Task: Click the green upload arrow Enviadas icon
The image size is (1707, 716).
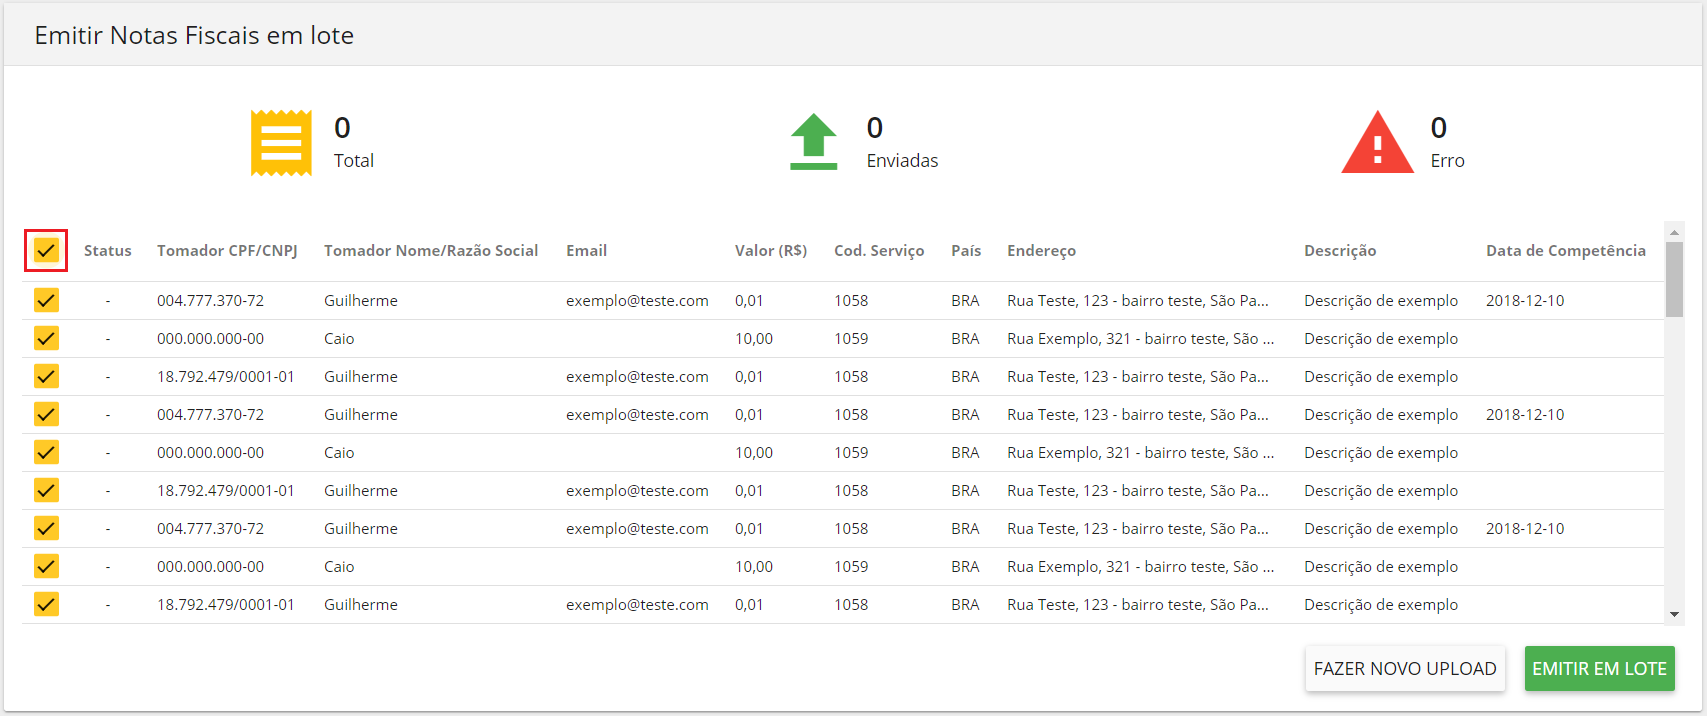Action: coord(813,142)
